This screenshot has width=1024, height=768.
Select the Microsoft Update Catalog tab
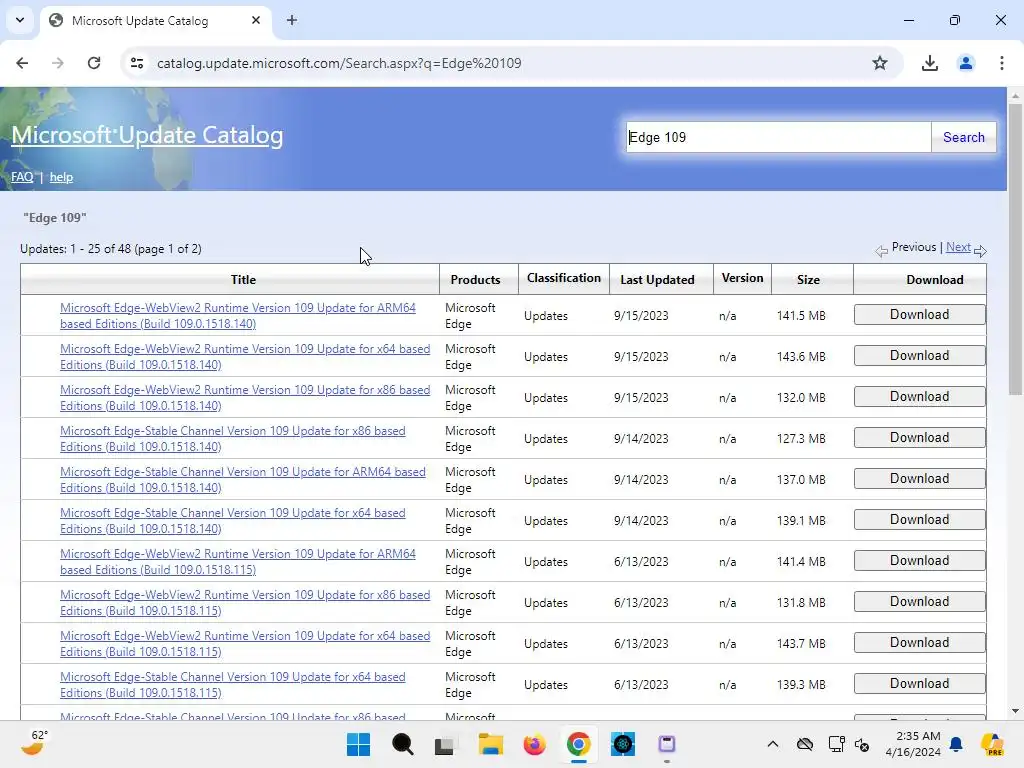tap(155, 20)
